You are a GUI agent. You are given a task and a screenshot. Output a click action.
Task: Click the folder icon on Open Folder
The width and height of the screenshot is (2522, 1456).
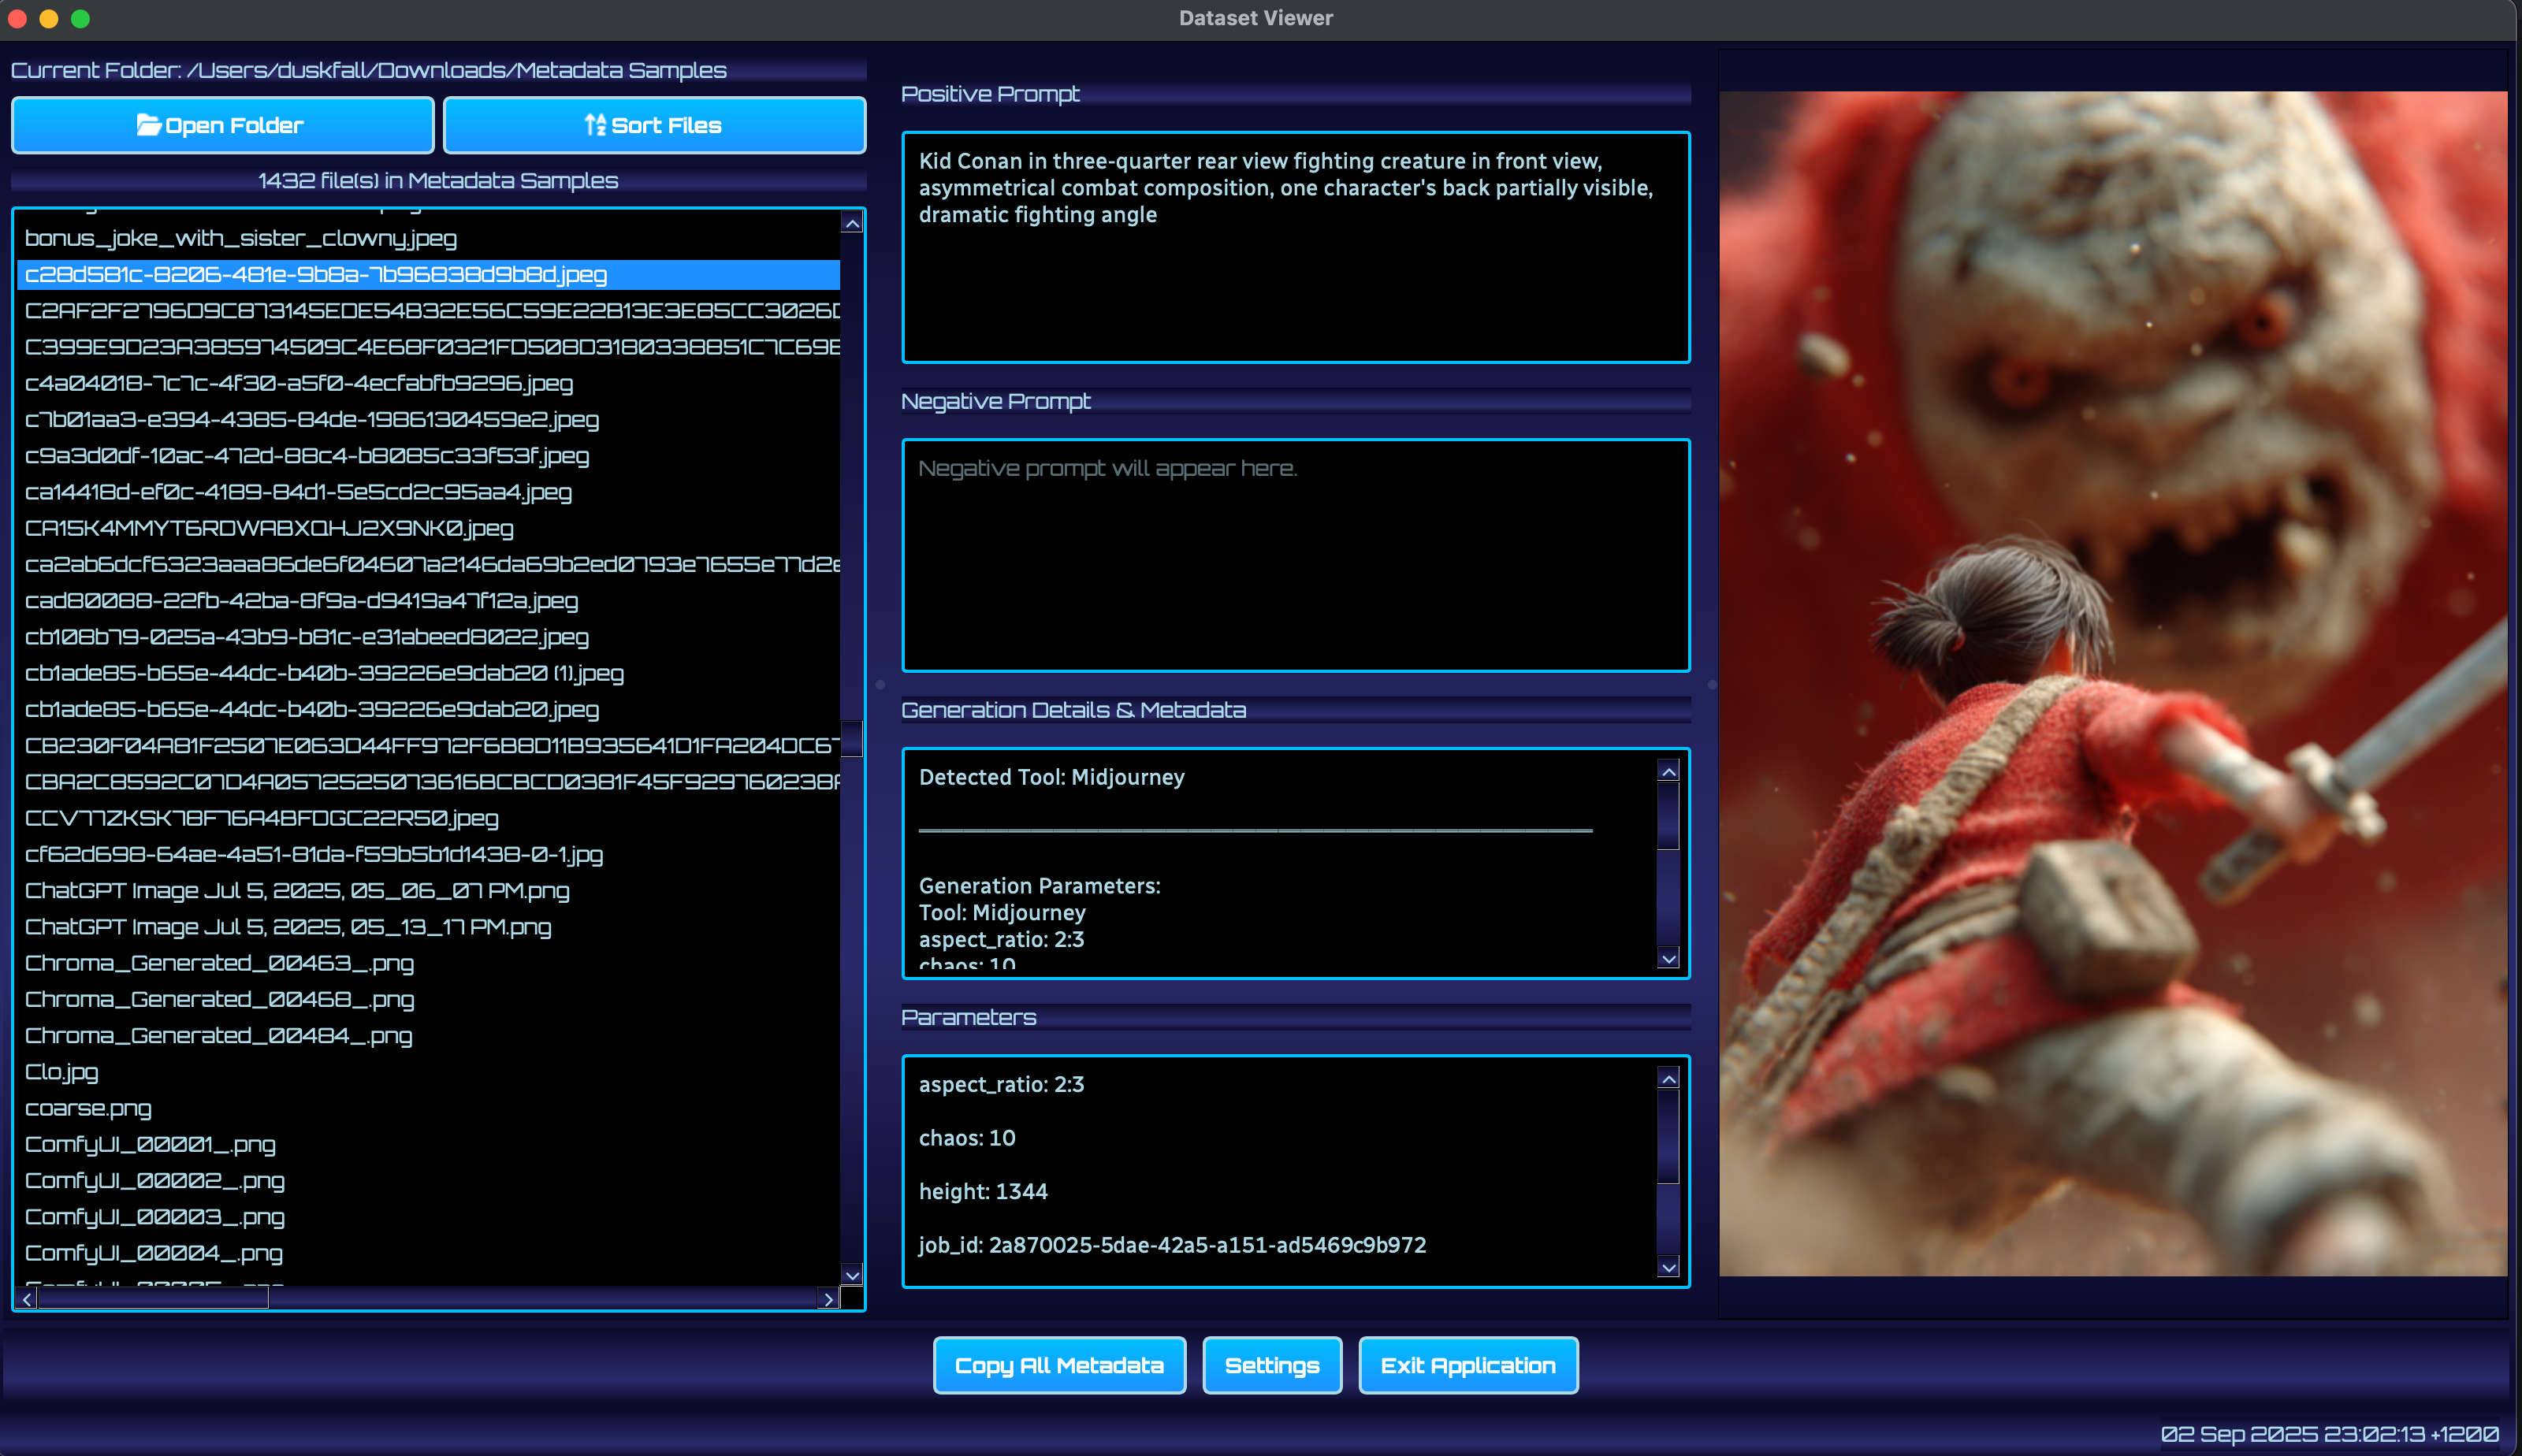click(x=148, y=125)
